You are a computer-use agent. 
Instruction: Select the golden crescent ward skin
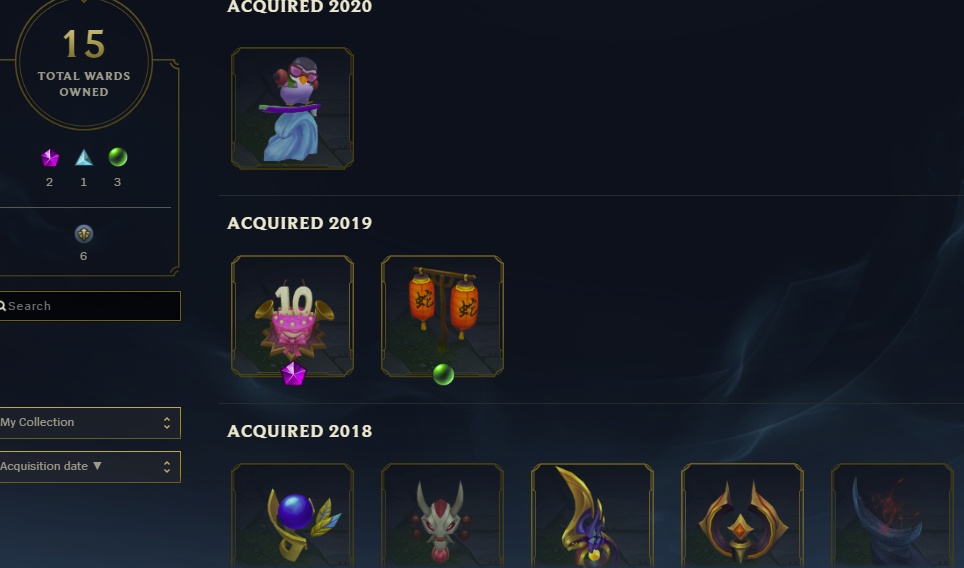(593, 516)
